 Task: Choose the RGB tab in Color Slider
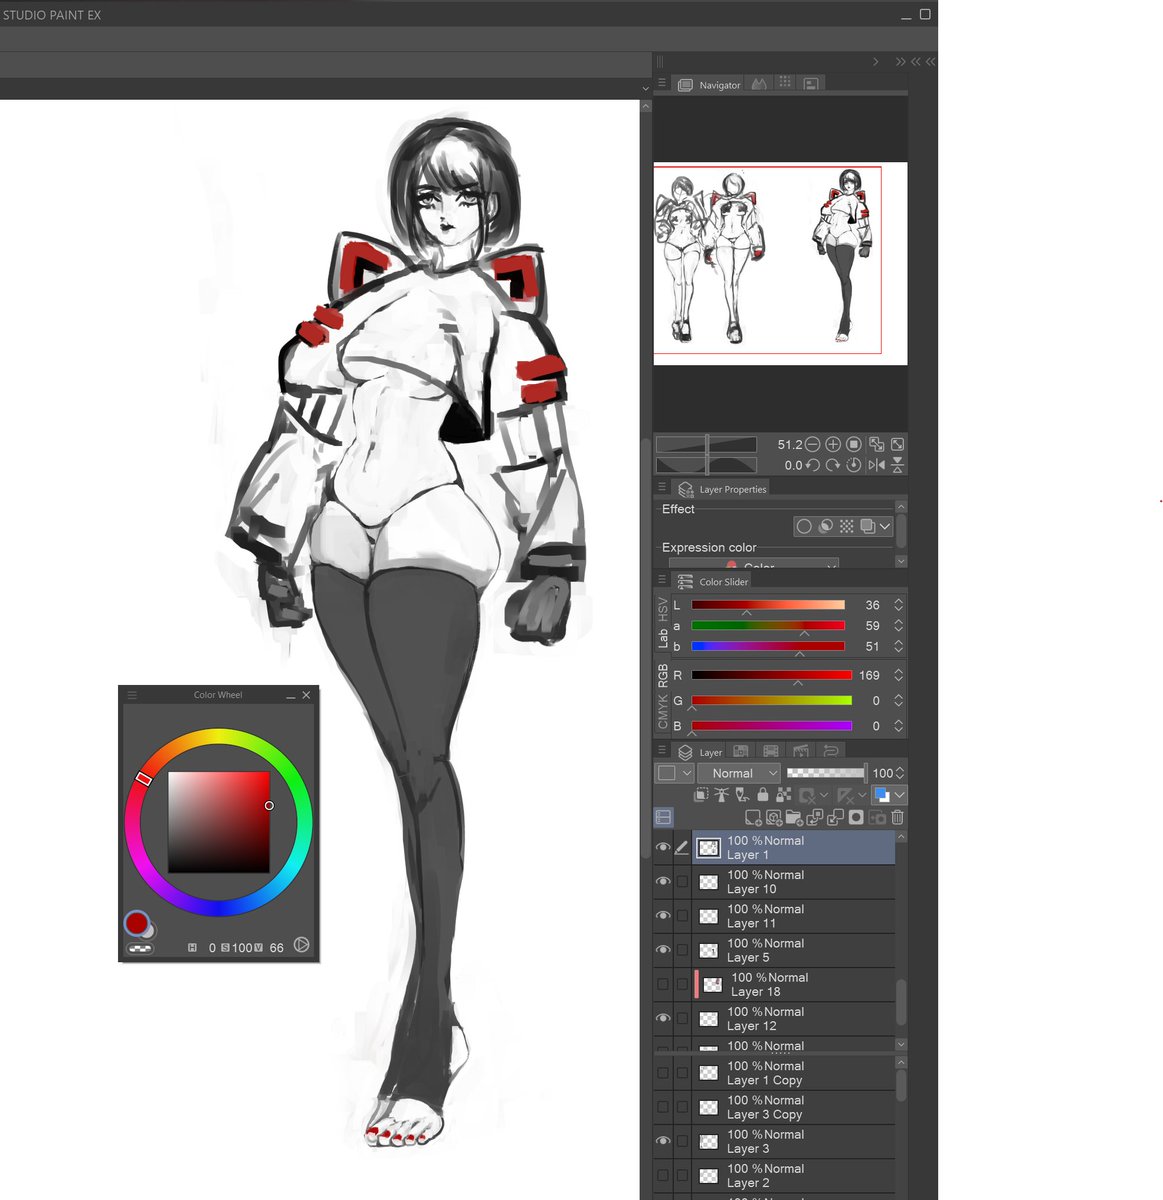tap(663, 675)
